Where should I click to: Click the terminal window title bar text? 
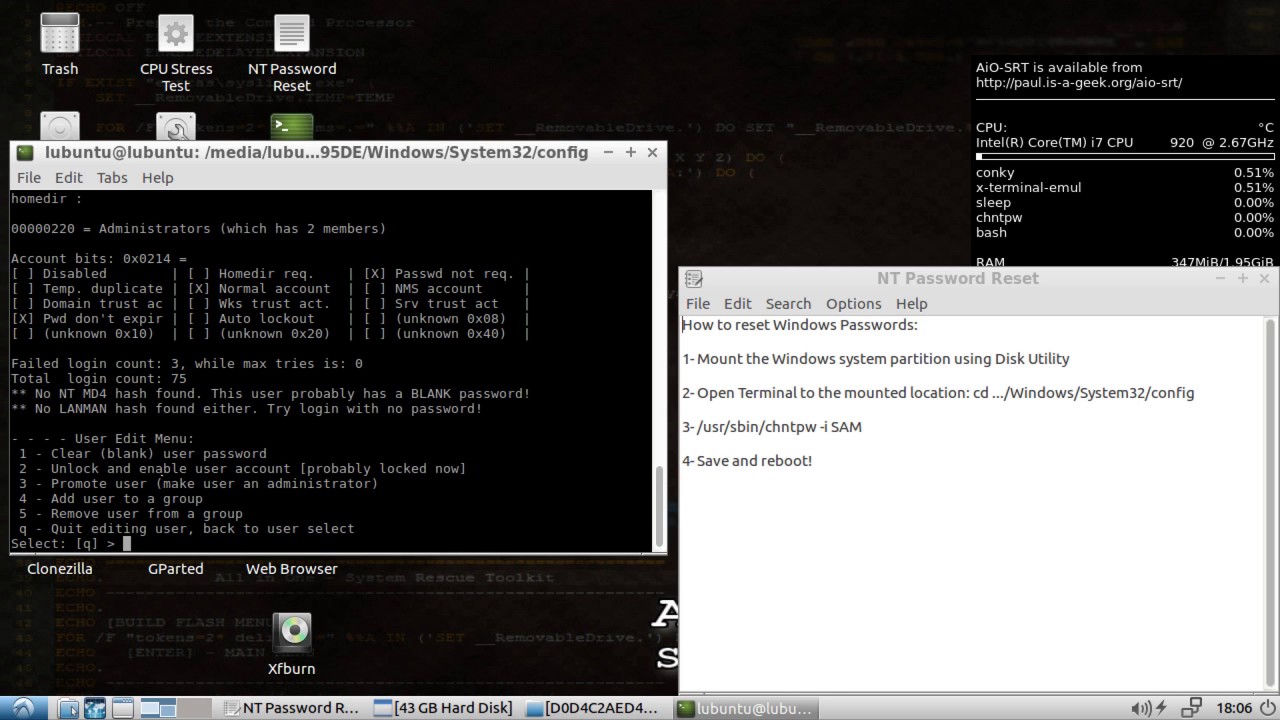(316, 153)
